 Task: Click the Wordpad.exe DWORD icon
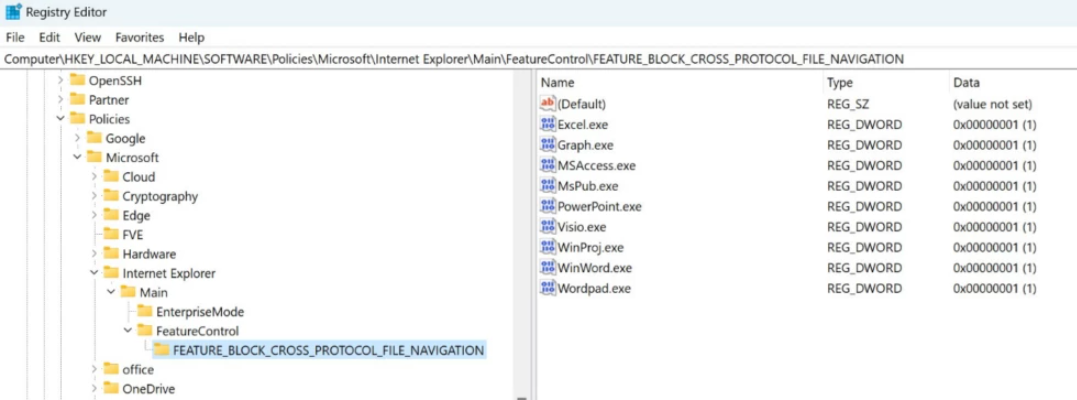pyautogui.click(x=547, y=288)
